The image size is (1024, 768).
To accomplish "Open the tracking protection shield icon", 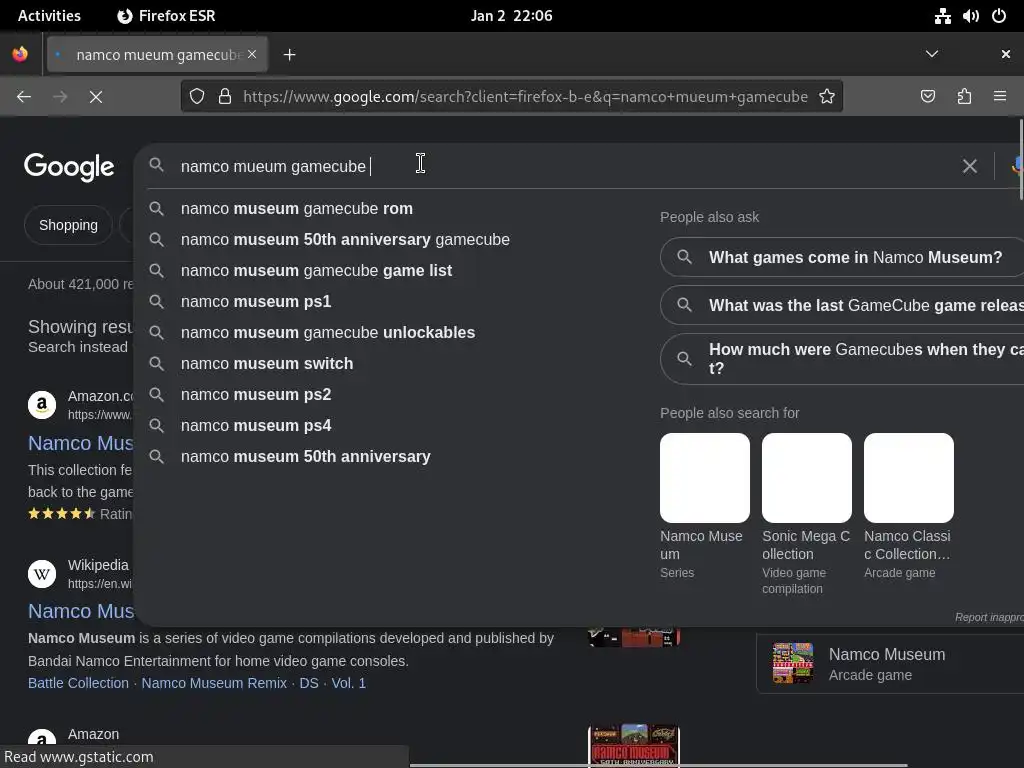I will (x=197, y=97).
